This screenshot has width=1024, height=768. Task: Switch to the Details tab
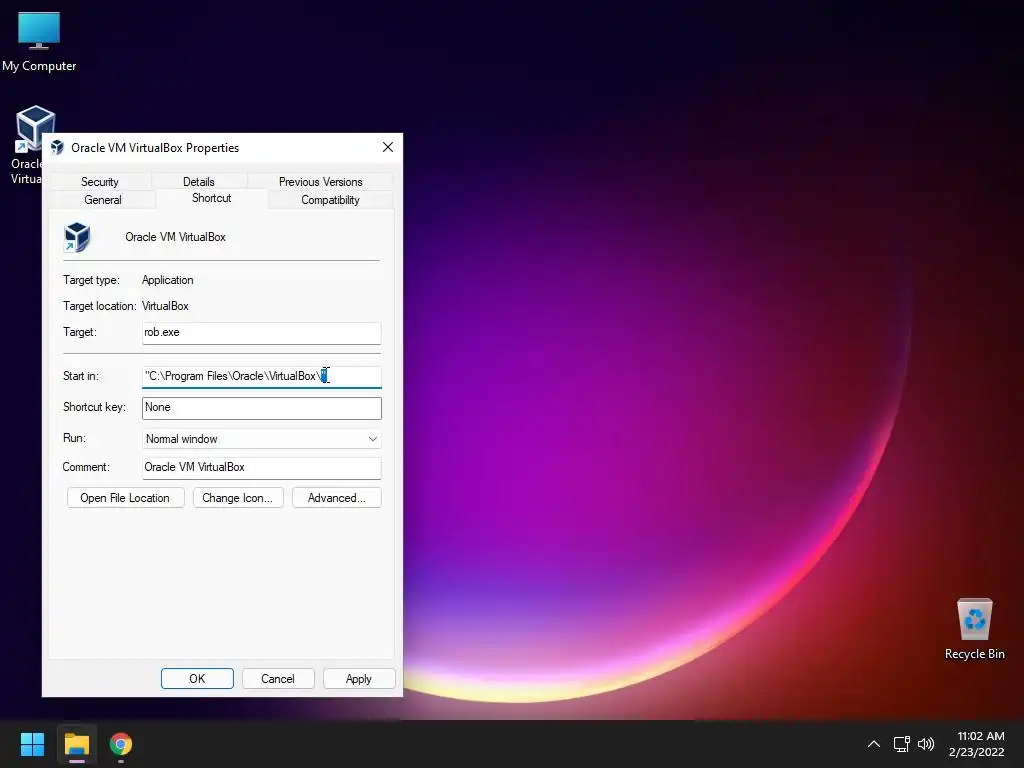pyautogui.click(x=199, y=182)
